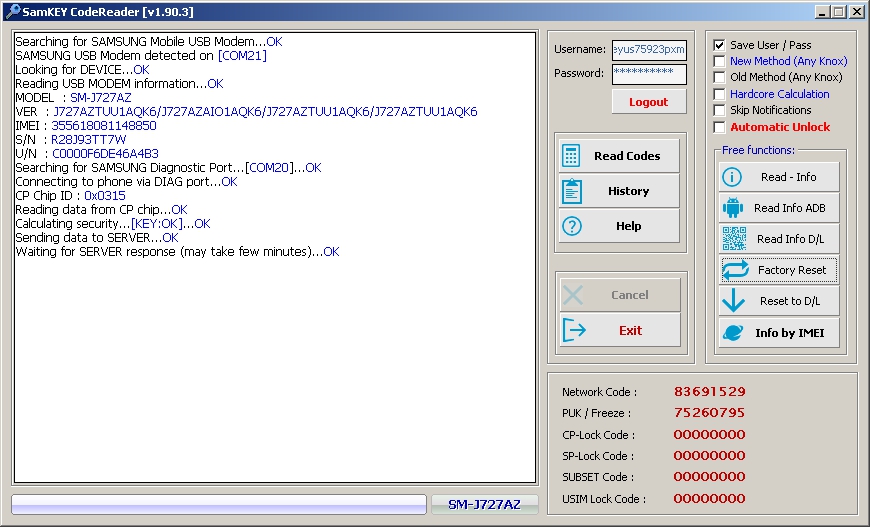This screenshot has height=527, width=870.
Task: Open the History button label
Action: coord(628,191)
